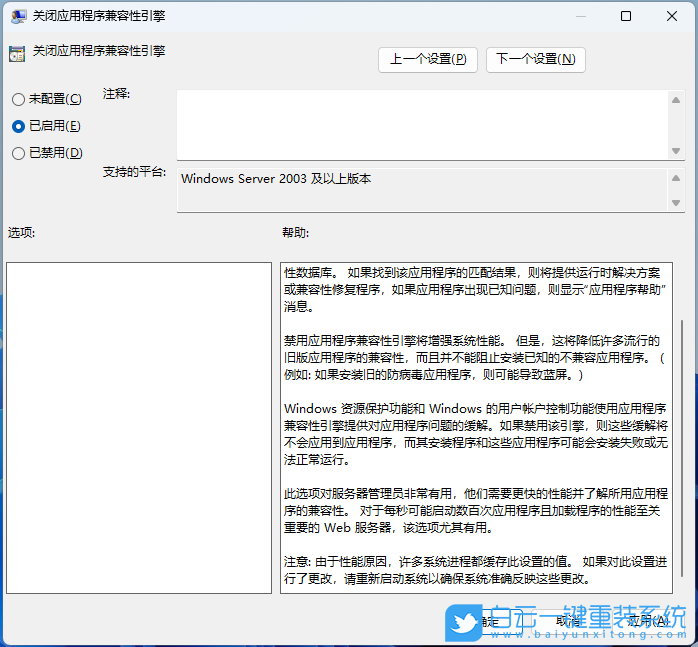This screenshot has height=647, width=698.
Task: Click the help paragraph starting 注意: 由于性能原因
Action: pyautogui.click(x=475, y=570)
